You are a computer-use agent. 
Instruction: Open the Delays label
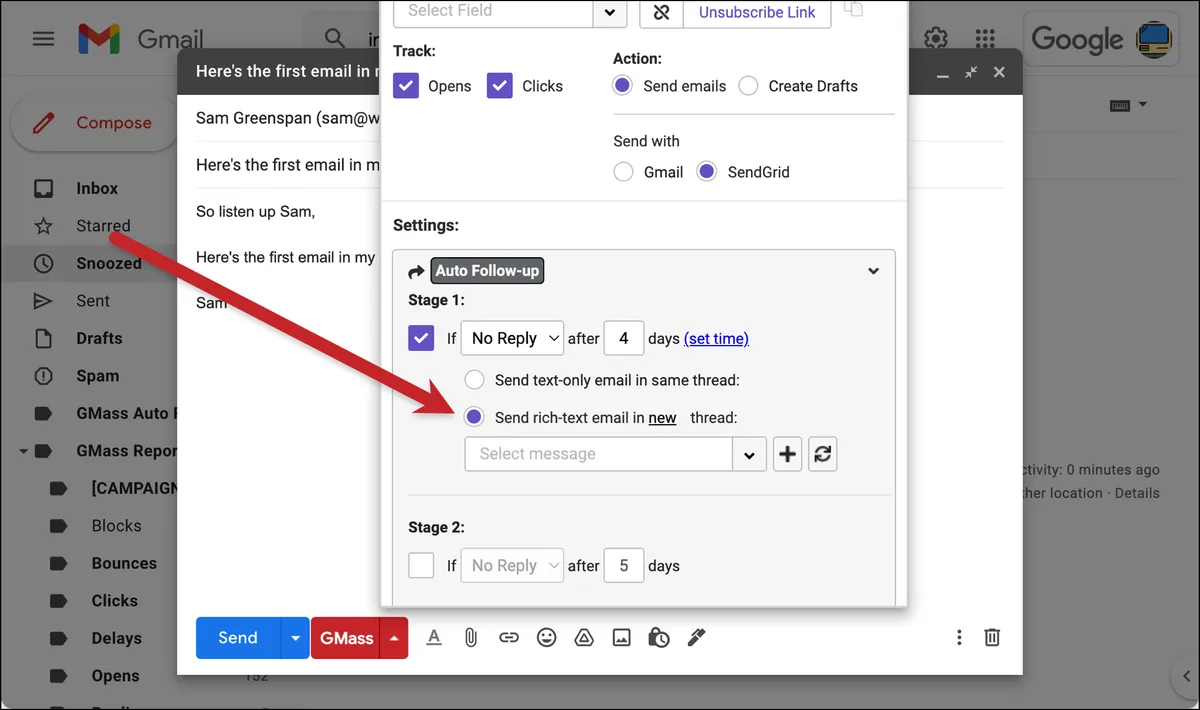[x=116, y=638]
